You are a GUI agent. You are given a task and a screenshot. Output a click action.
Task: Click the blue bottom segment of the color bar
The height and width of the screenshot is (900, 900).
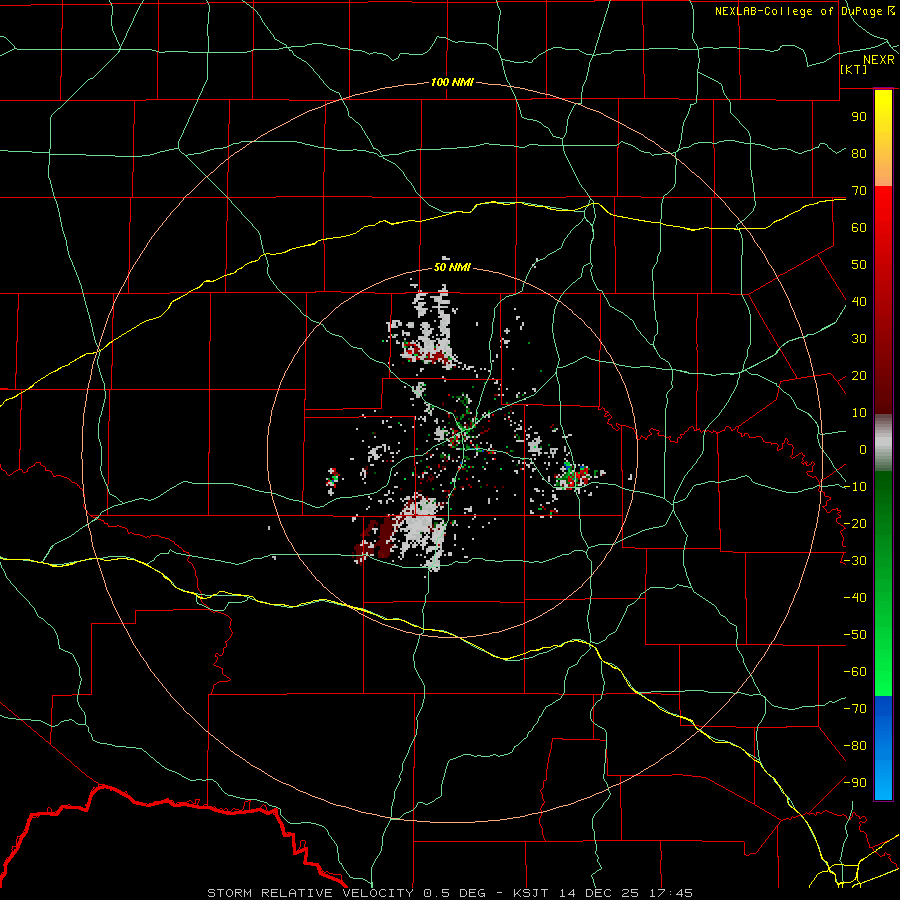(883, 747)
